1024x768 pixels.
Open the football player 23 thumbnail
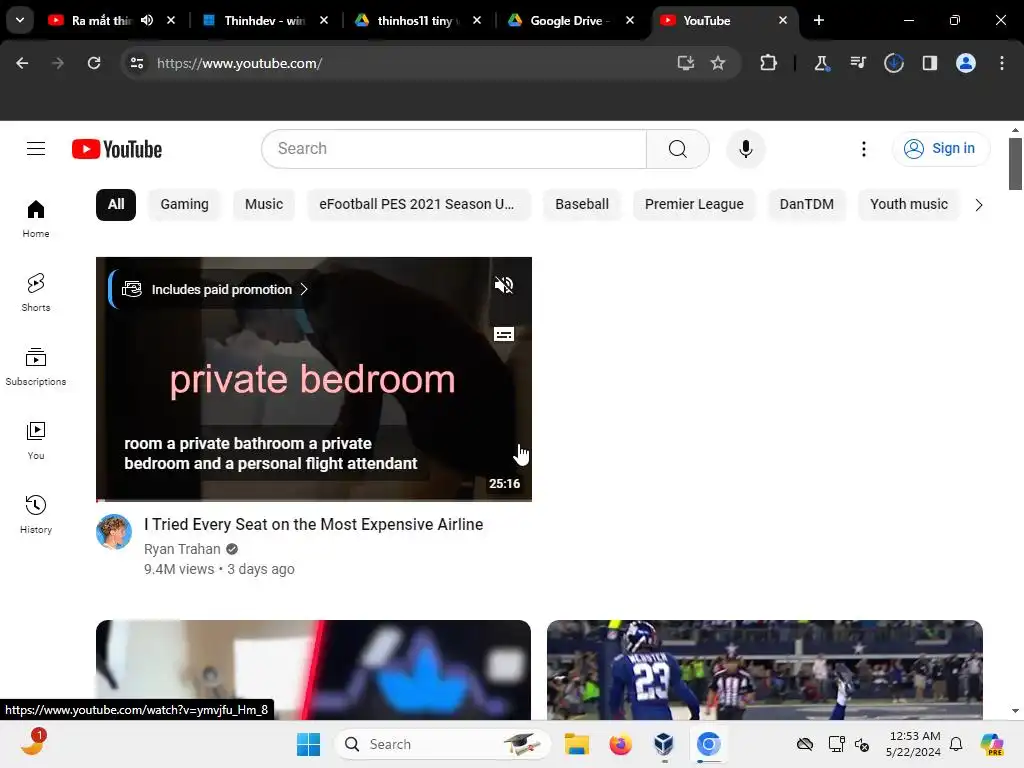tap(765, 670)
